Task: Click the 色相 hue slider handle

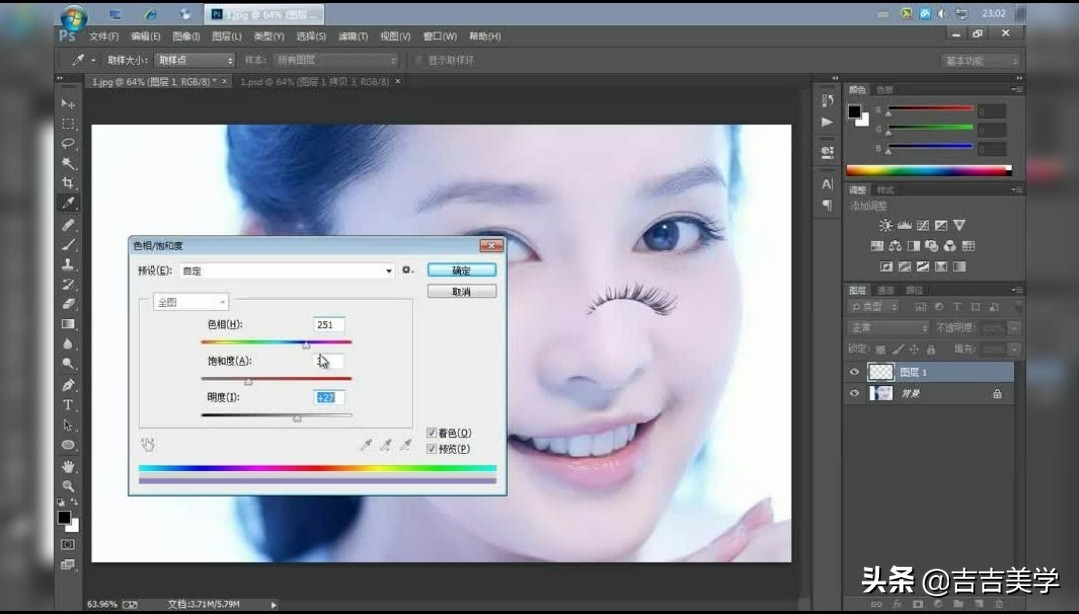Action: (306, 344)
